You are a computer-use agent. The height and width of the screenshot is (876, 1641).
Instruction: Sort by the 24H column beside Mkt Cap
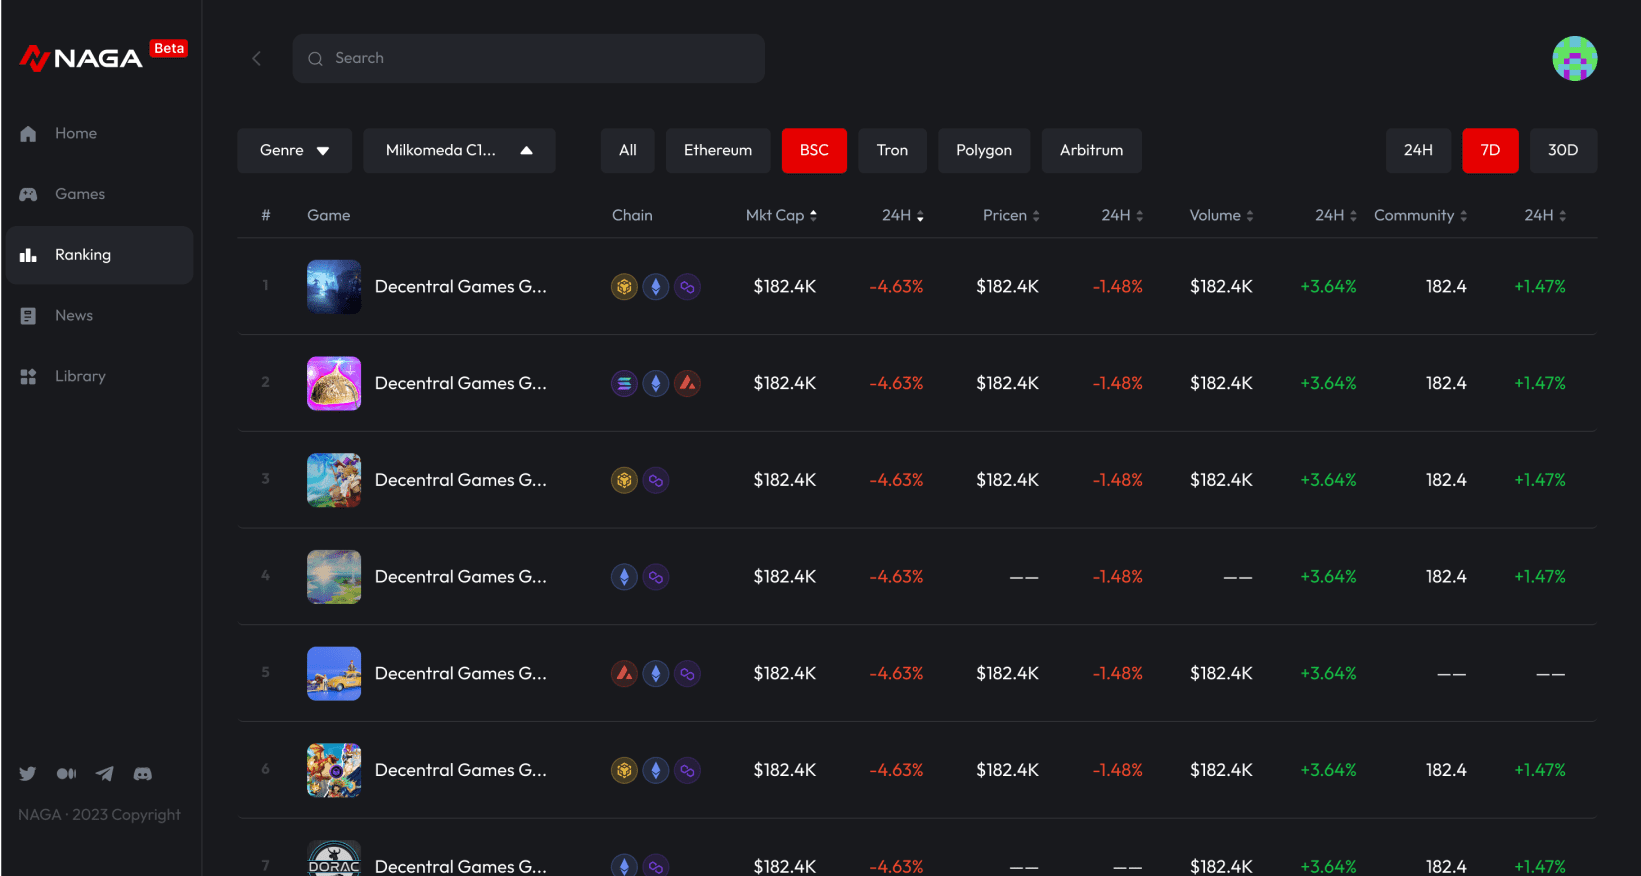pyautogui.click(x=903, y=216)
